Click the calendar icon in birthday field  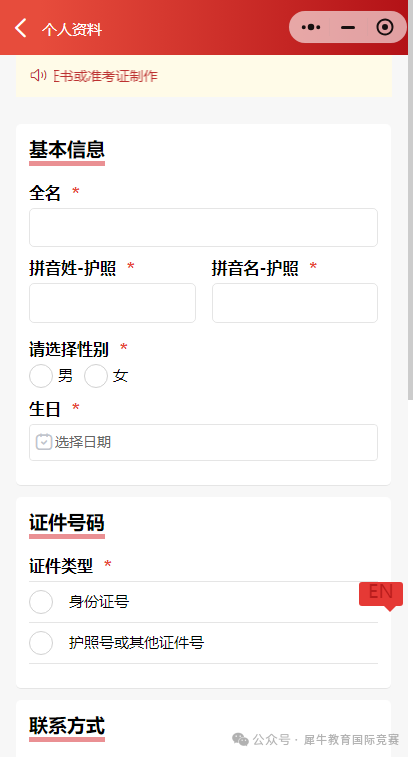pyautogui.click(x=43, y=442)
